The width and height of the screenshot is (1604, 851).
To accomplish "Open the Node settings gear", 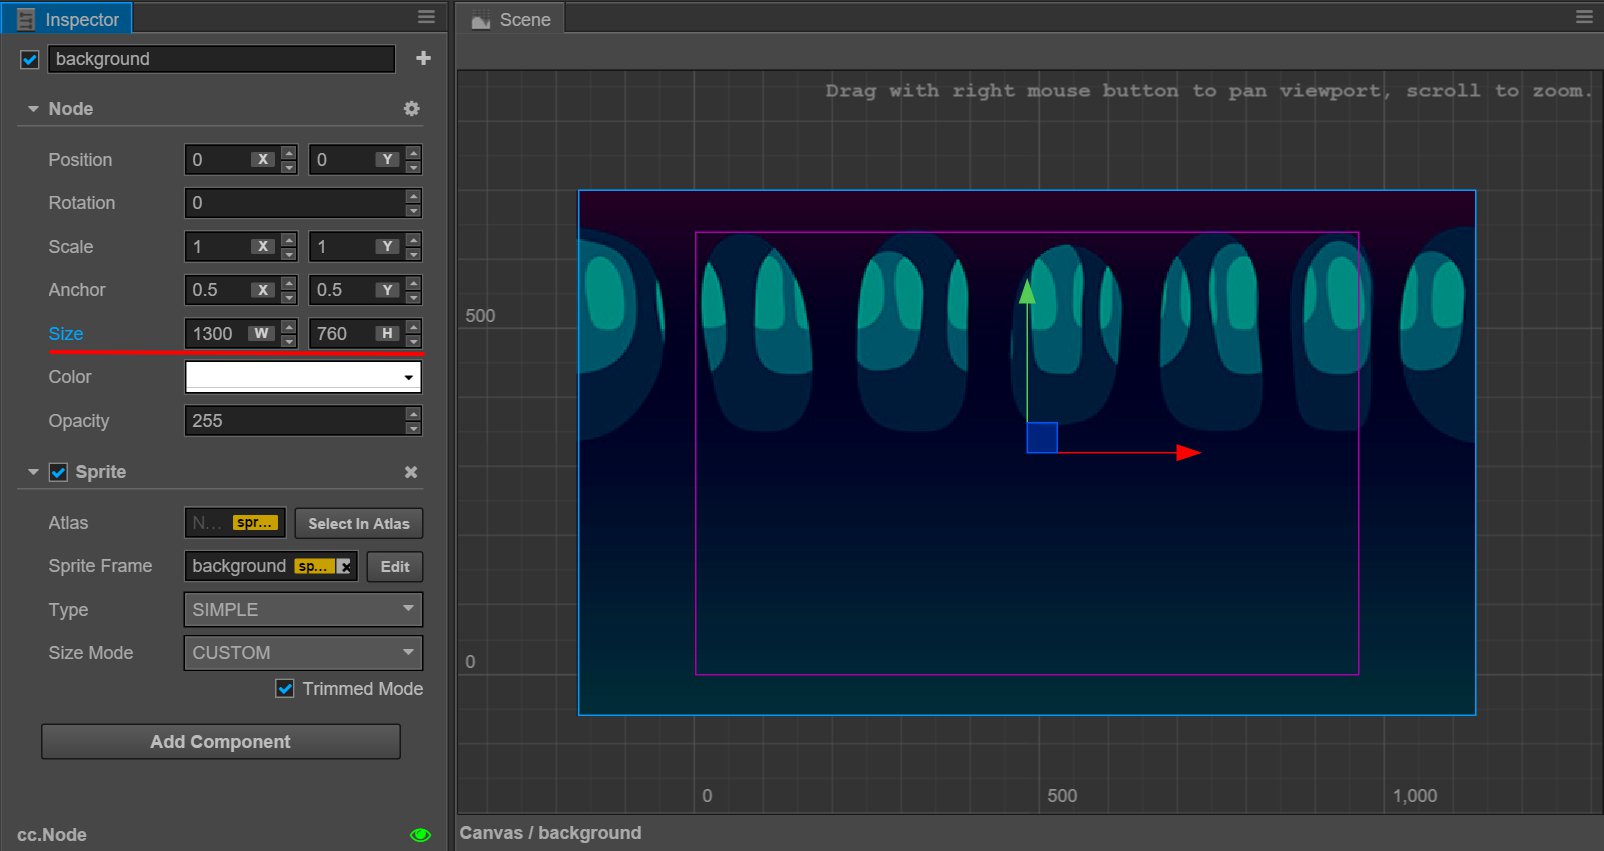I will 412,108.
